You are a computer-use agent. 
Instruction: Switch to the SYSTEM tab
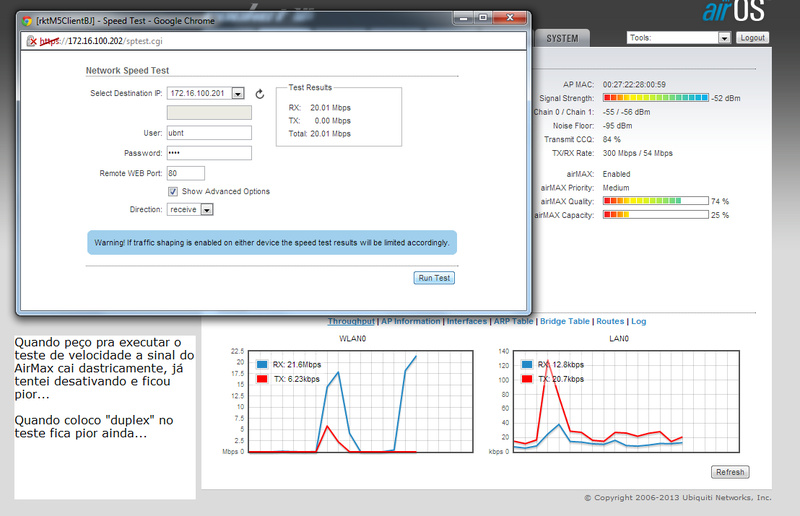click(x=562, y=38)
